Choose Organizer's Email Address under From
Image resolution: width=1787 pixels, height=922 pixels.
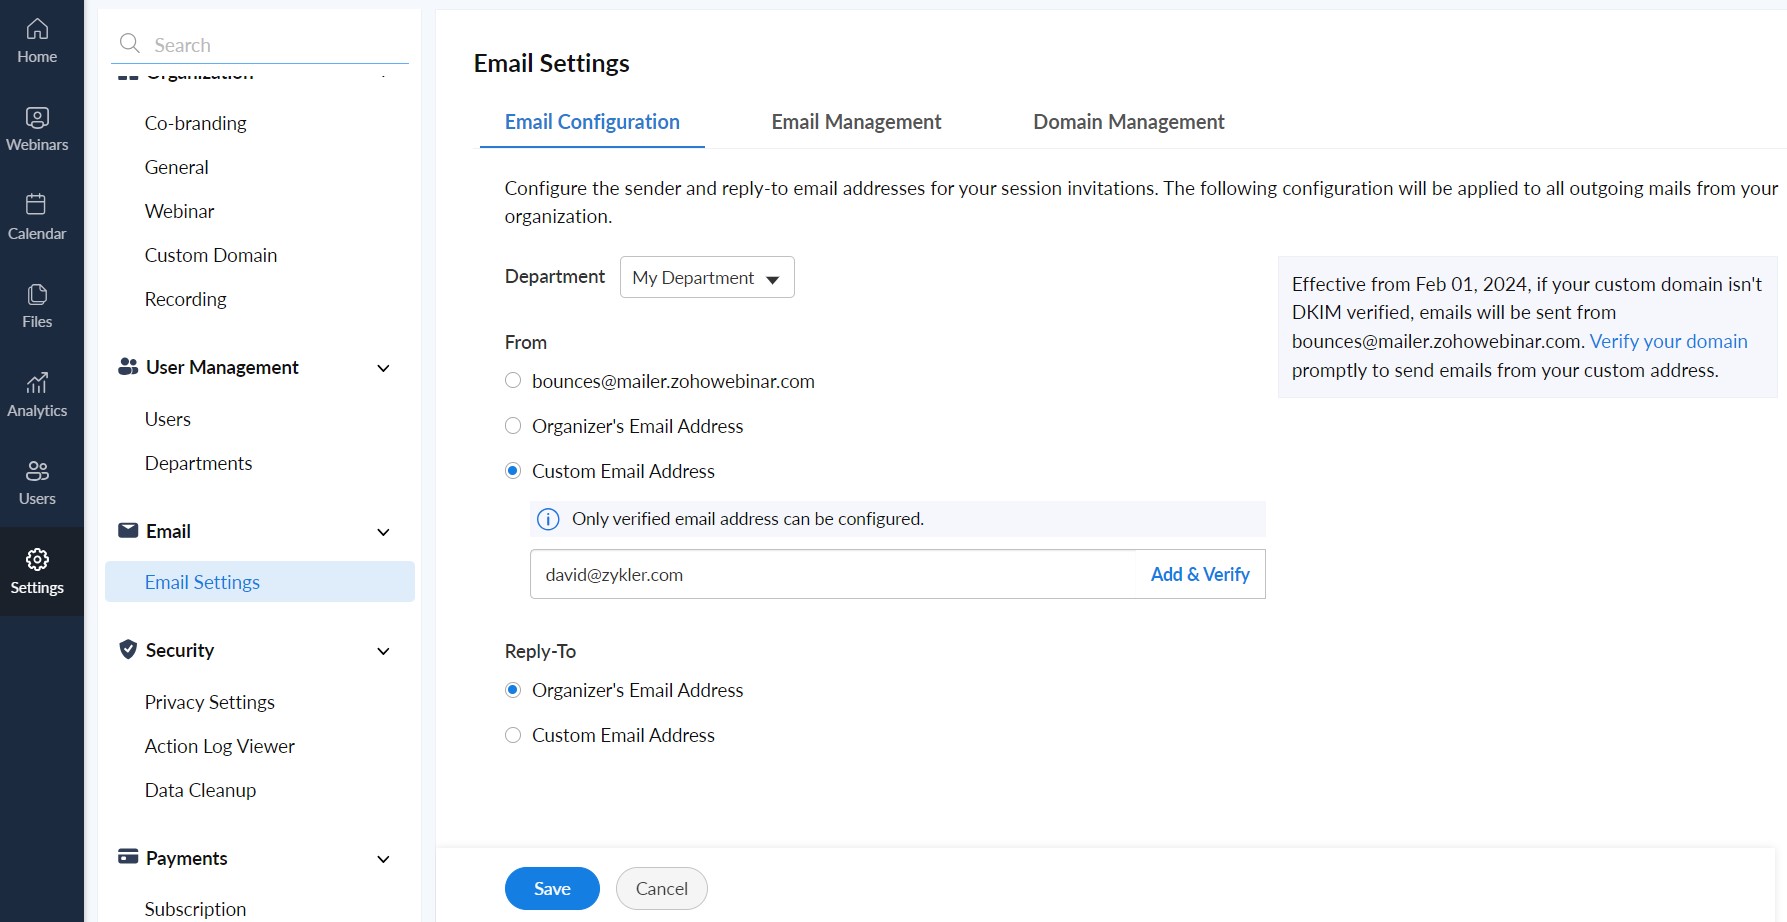[513, 425]
